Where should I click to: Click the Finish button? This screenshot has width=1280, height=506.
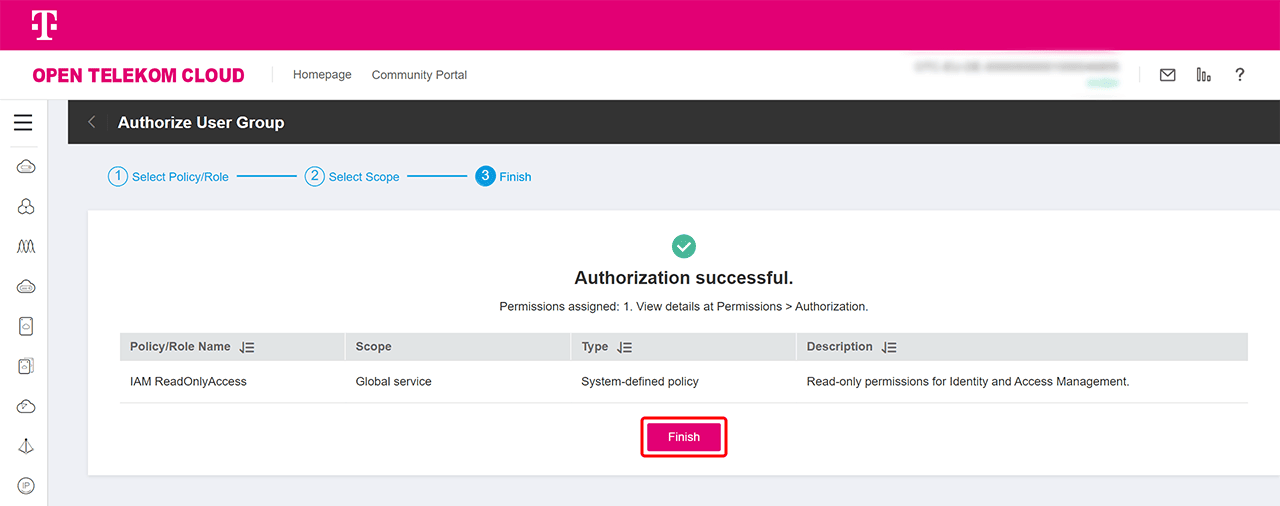[684, 437]
